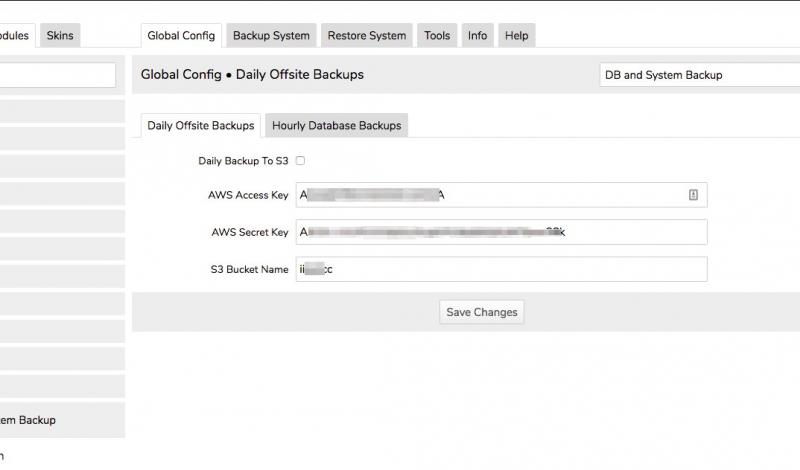Enable the Daily Backup To S3 checkbox

tap(300, 160)
